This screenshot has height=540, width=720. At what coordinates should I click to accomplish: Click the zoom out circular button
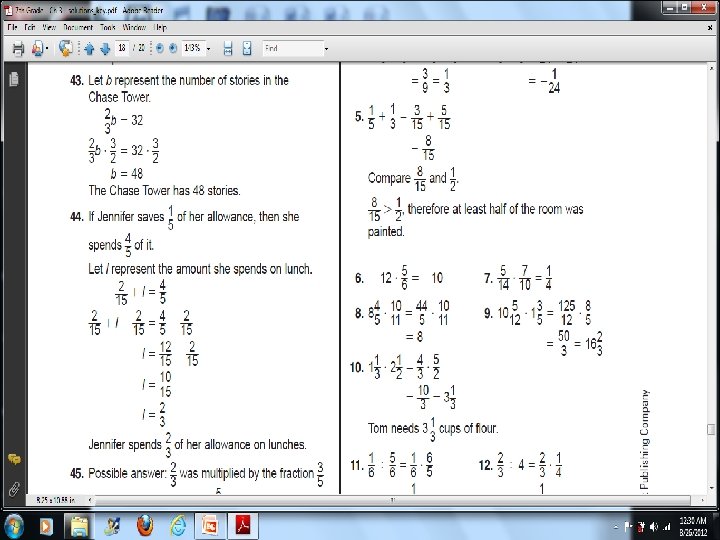[x=159, y=48]
